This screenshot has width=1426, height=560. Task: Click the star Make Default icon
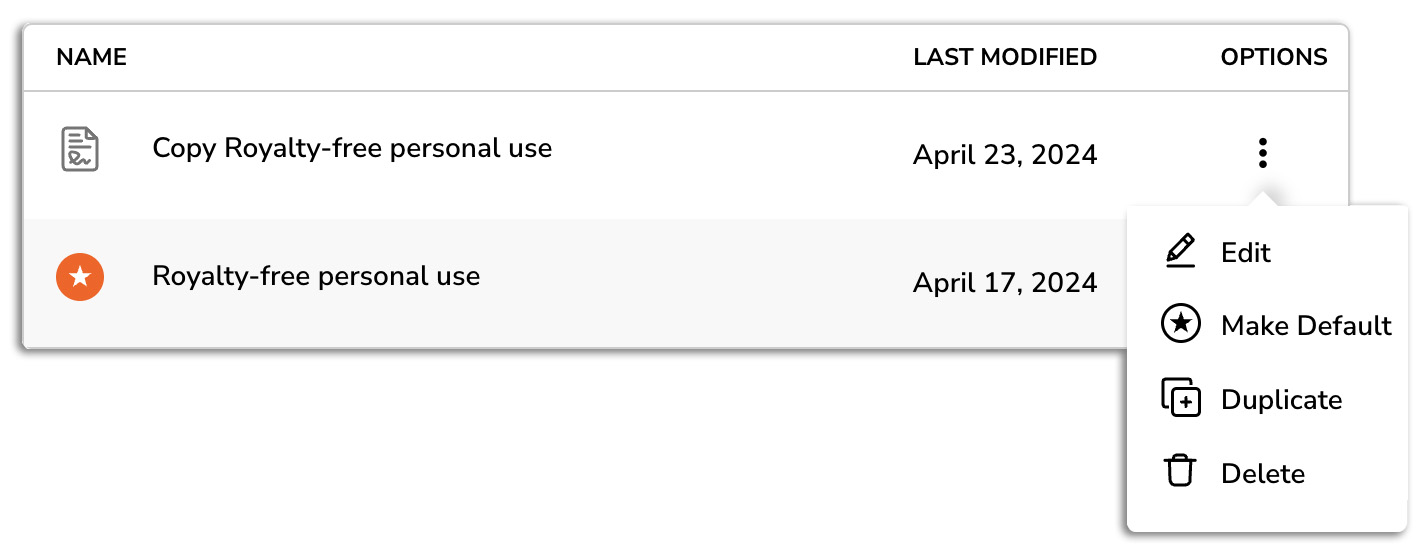[x=1181, y=325]
